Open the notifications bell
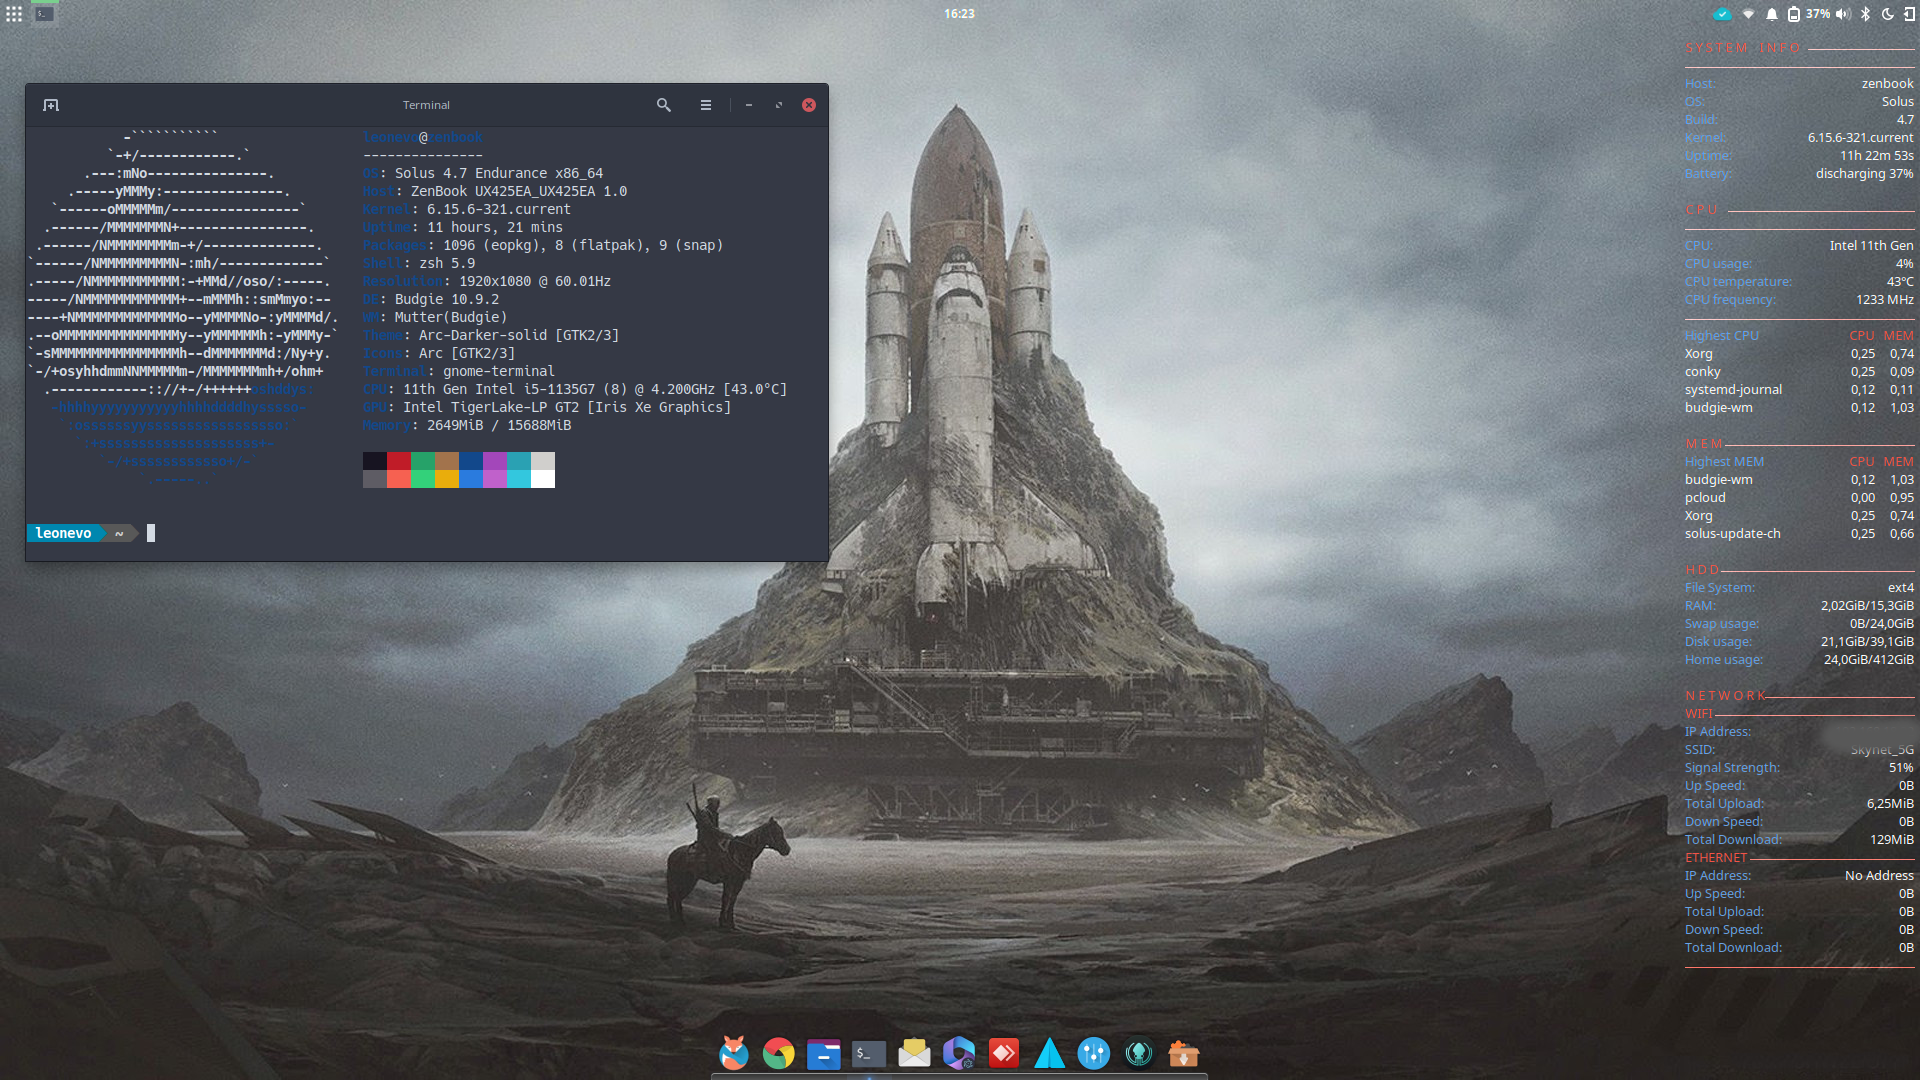This screenshot has width=1920, height=1080. 1772,14
